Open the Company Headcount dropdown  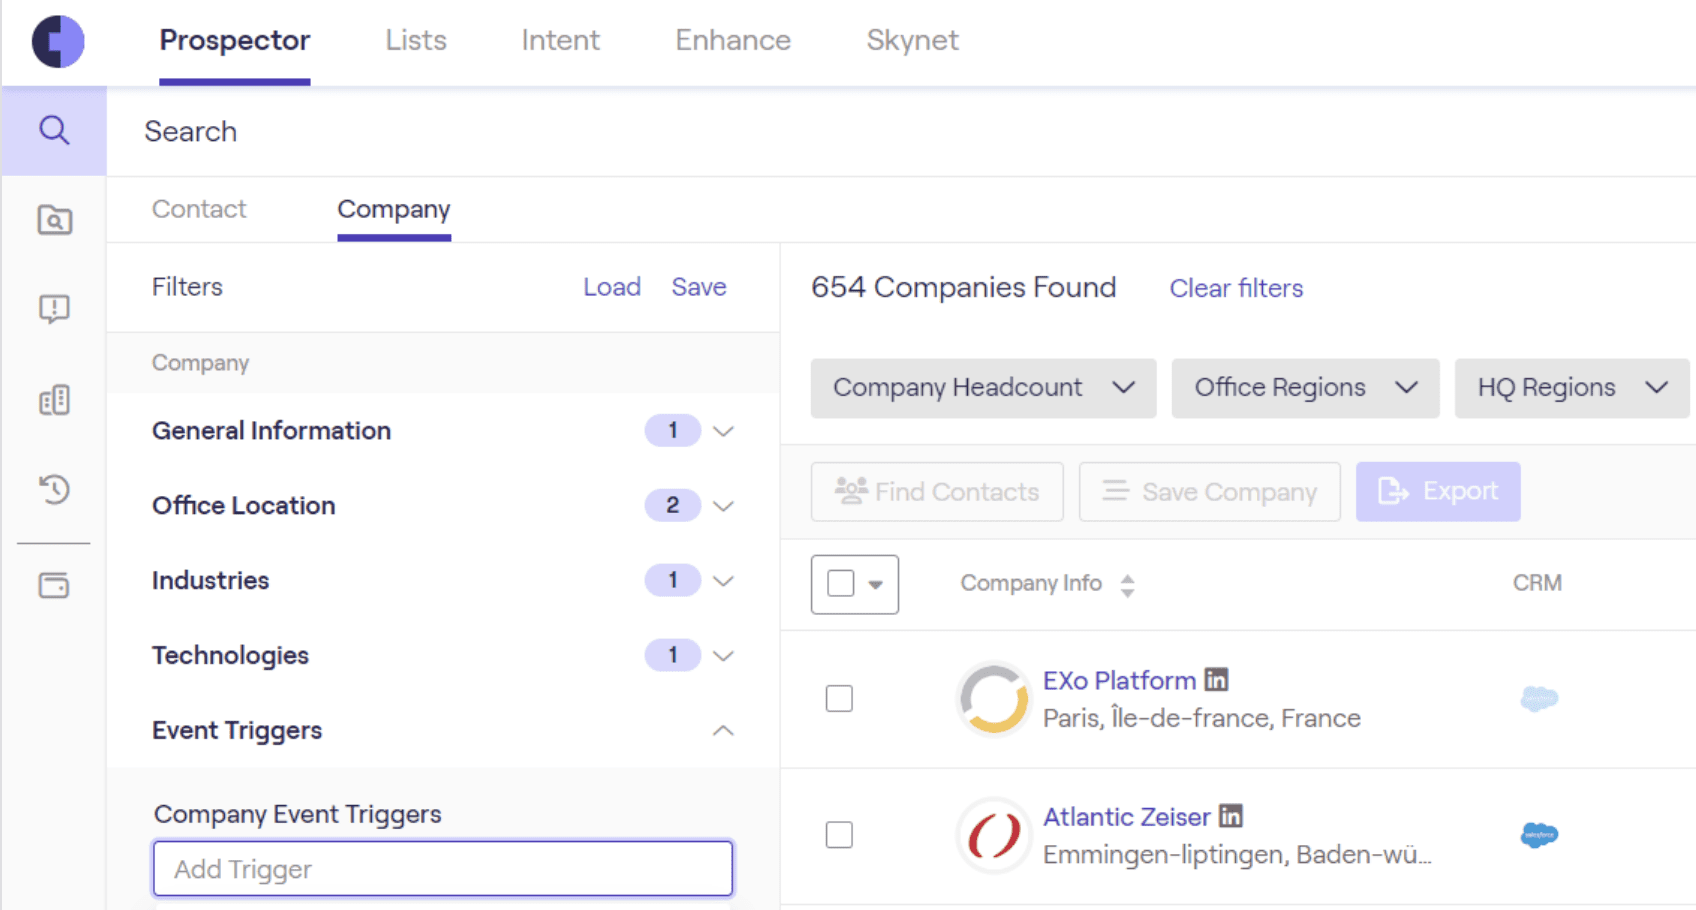coord(983,388)
